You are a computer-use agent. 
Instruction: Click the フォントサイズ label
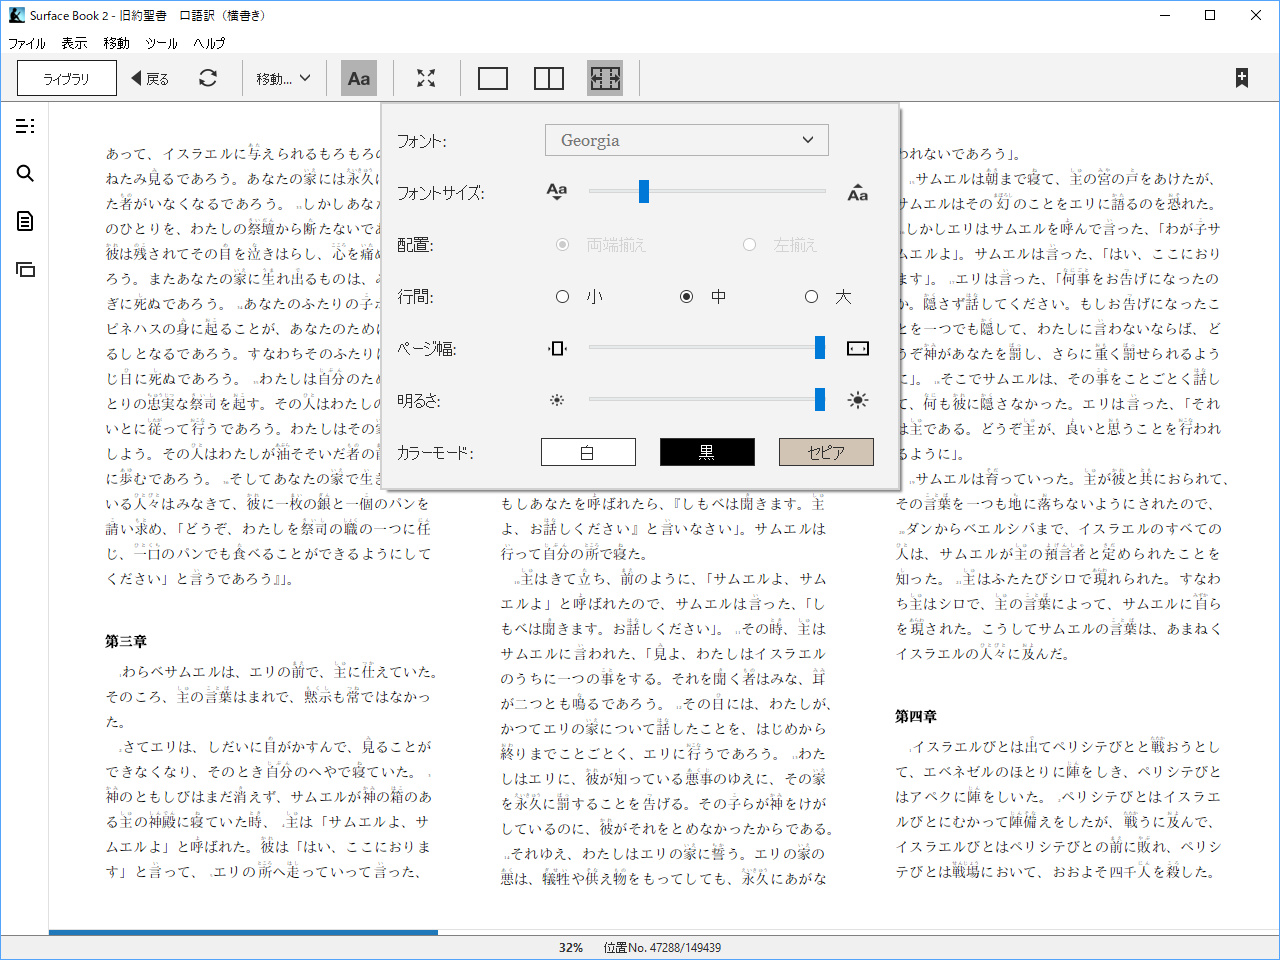point(441,193)
